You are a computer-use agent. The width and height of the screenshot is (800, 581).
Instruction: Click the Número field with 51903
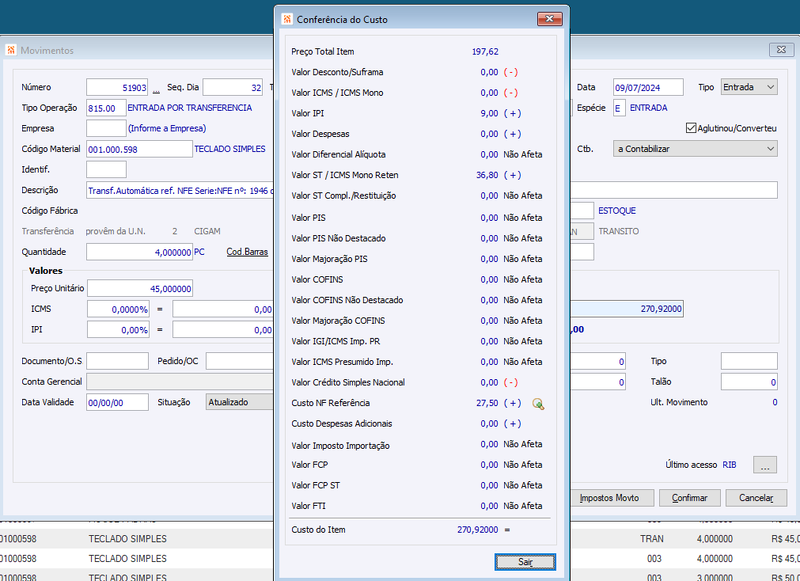point(117,87)
